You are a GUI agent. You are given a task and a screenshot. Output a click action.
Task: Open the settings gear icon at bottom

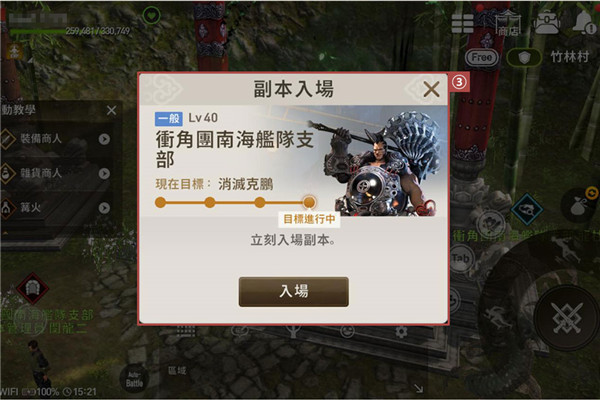[401, 331]
